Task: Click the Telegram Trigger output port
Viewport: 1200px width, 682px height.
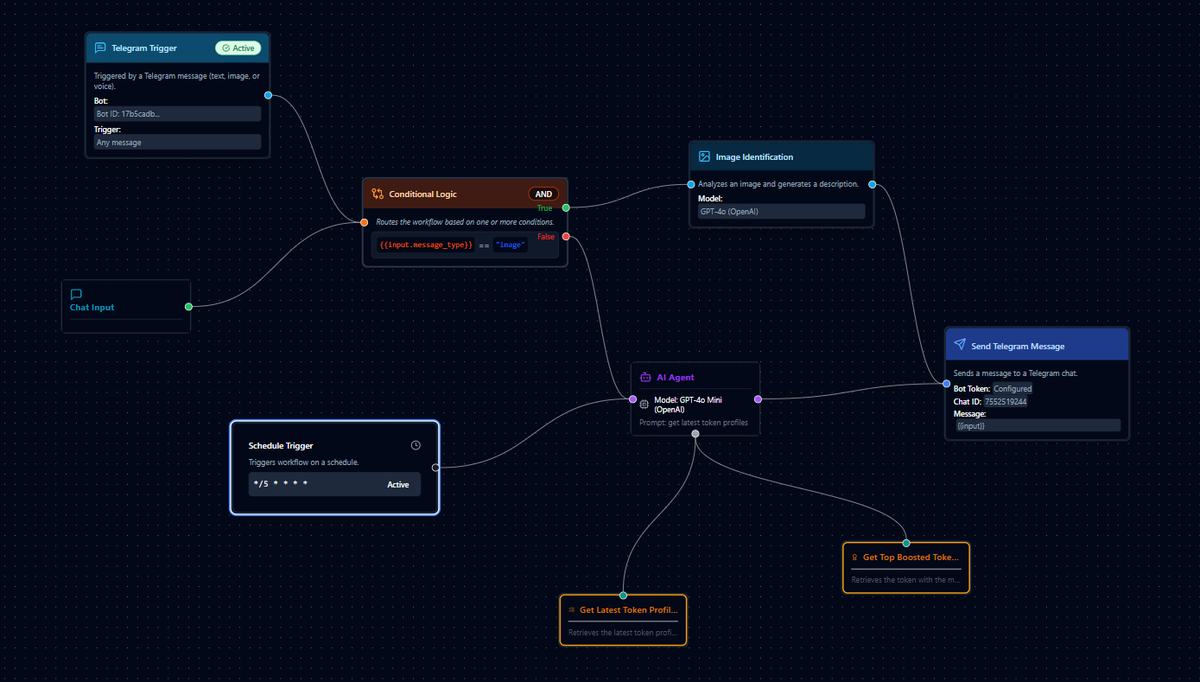Action: pyautogui.click(x=268, y=95)
